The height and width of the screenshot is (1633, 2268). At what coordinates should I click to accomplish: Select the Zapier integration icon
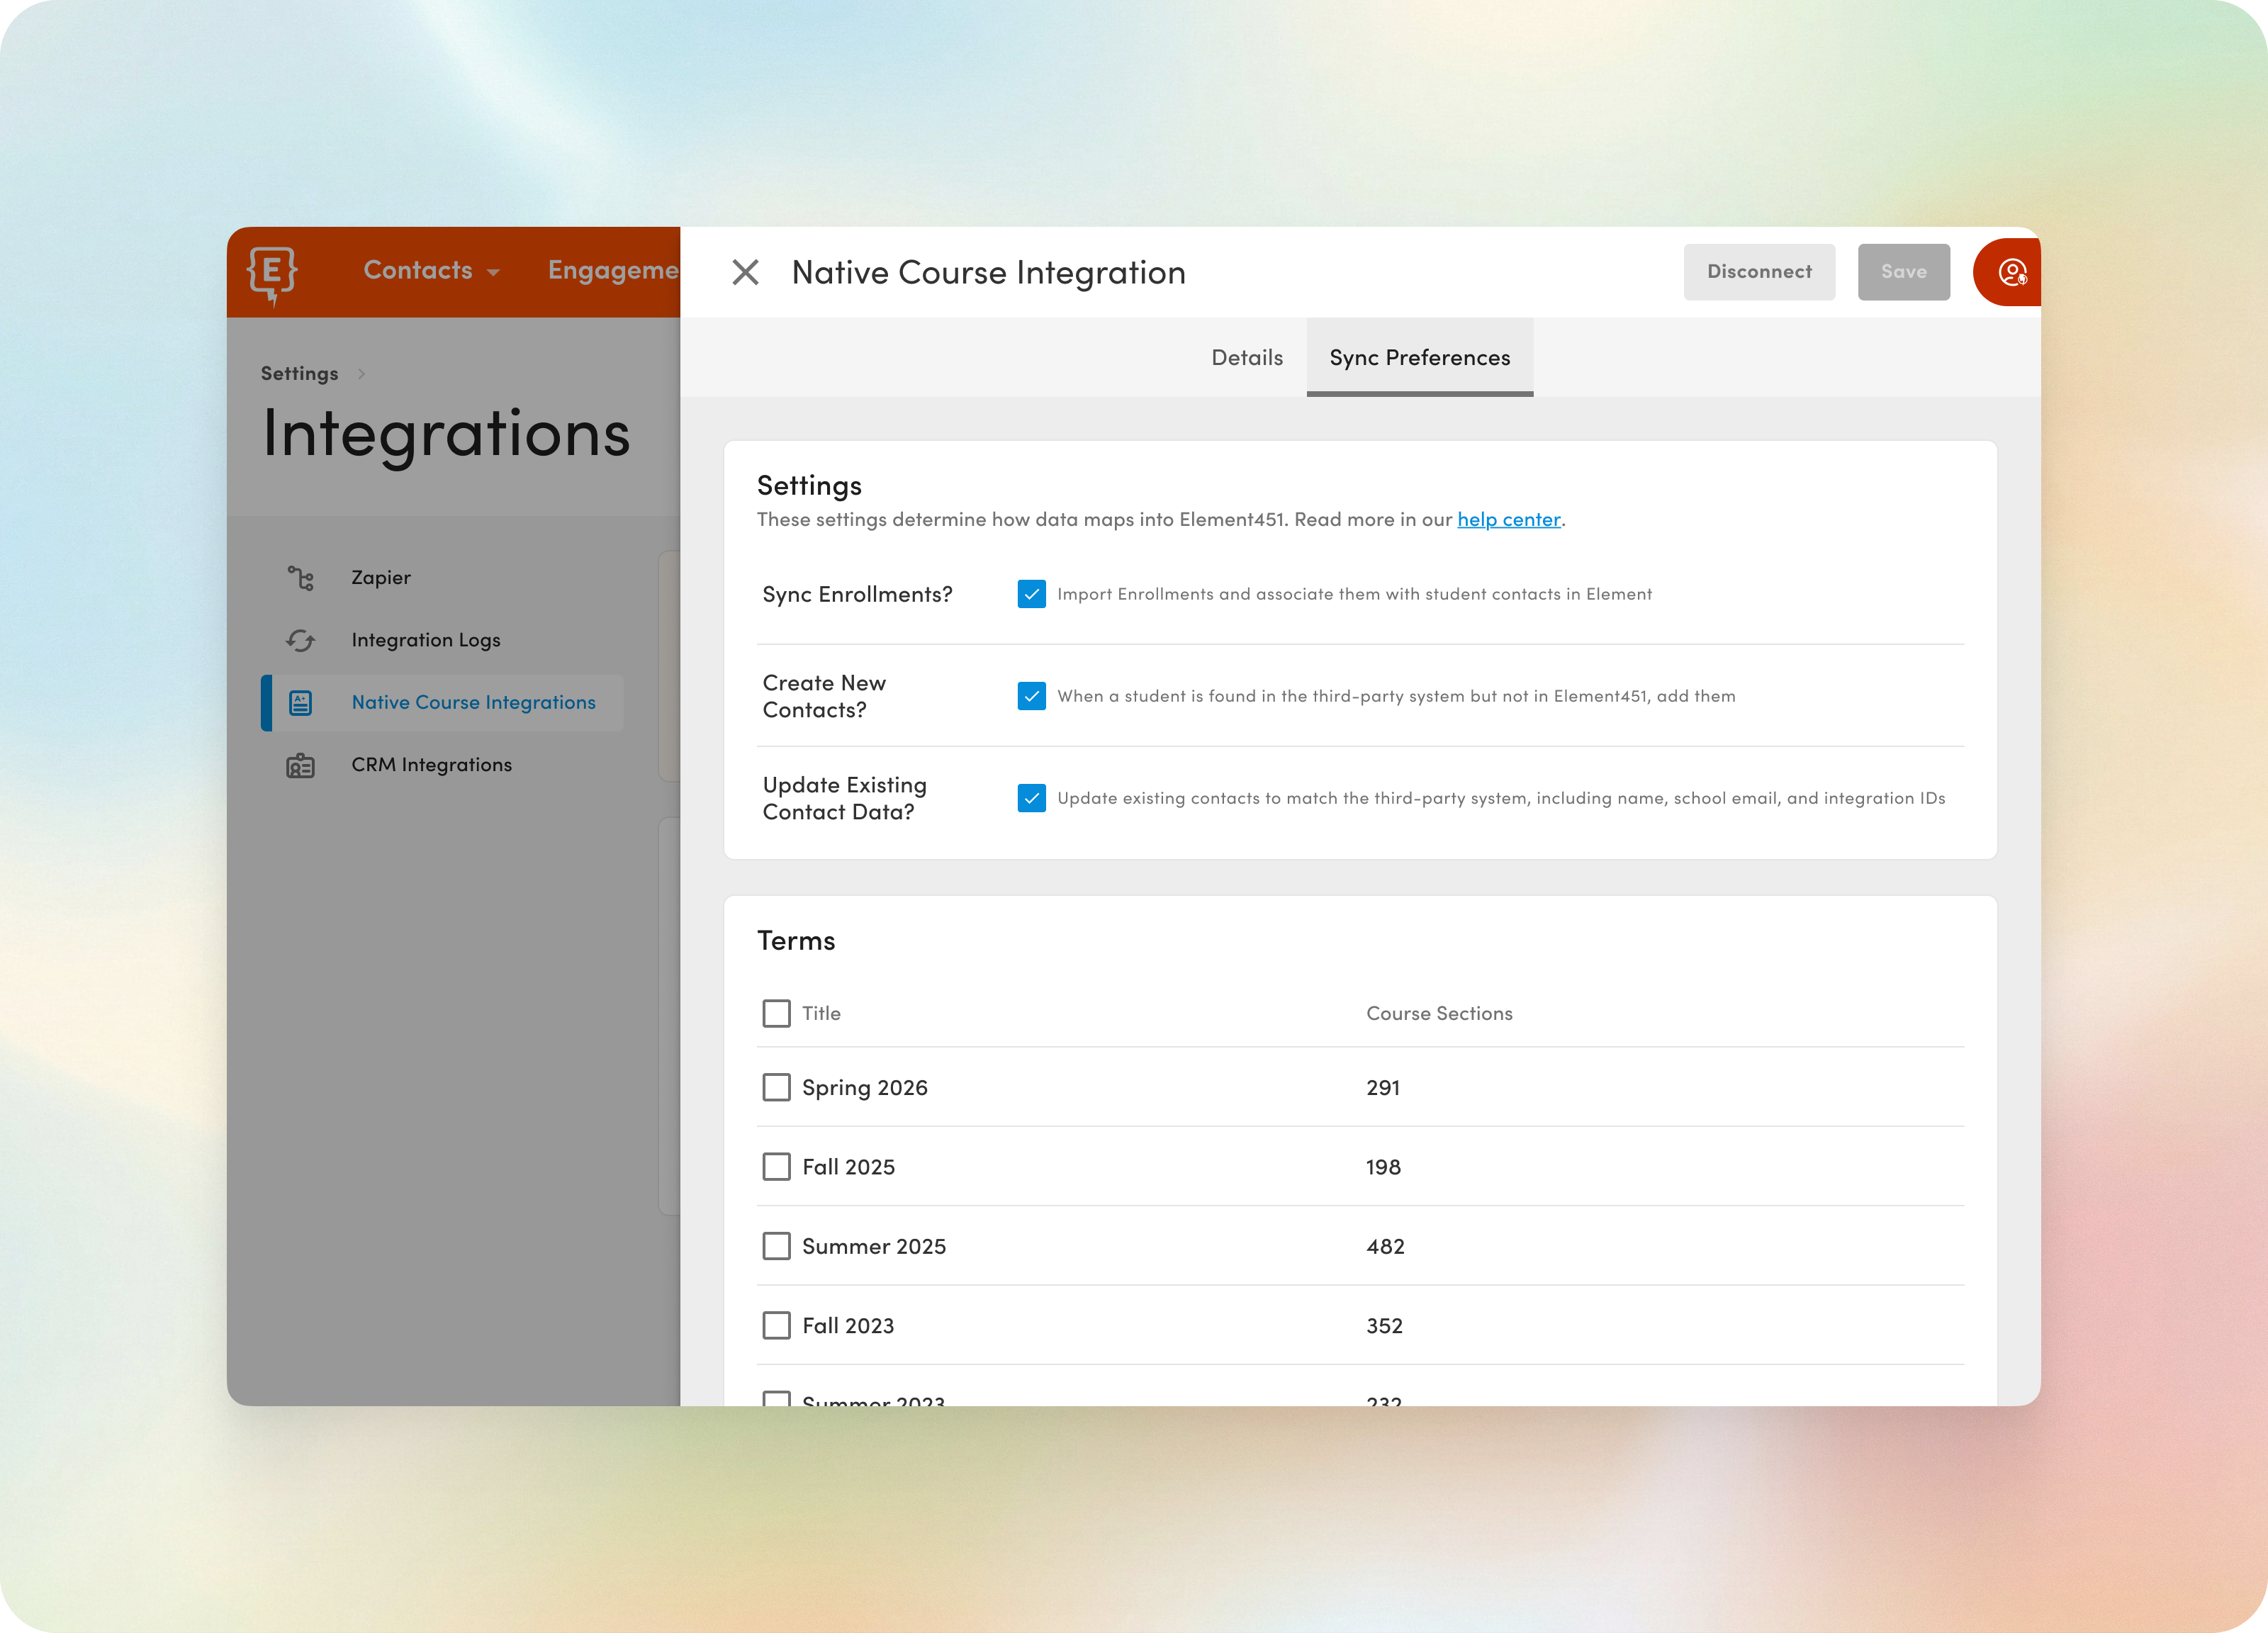coord(301,577)
